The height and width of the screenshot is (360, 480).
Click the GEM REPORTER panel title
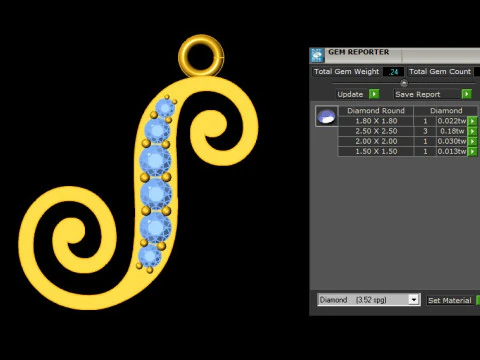point(359,52)
